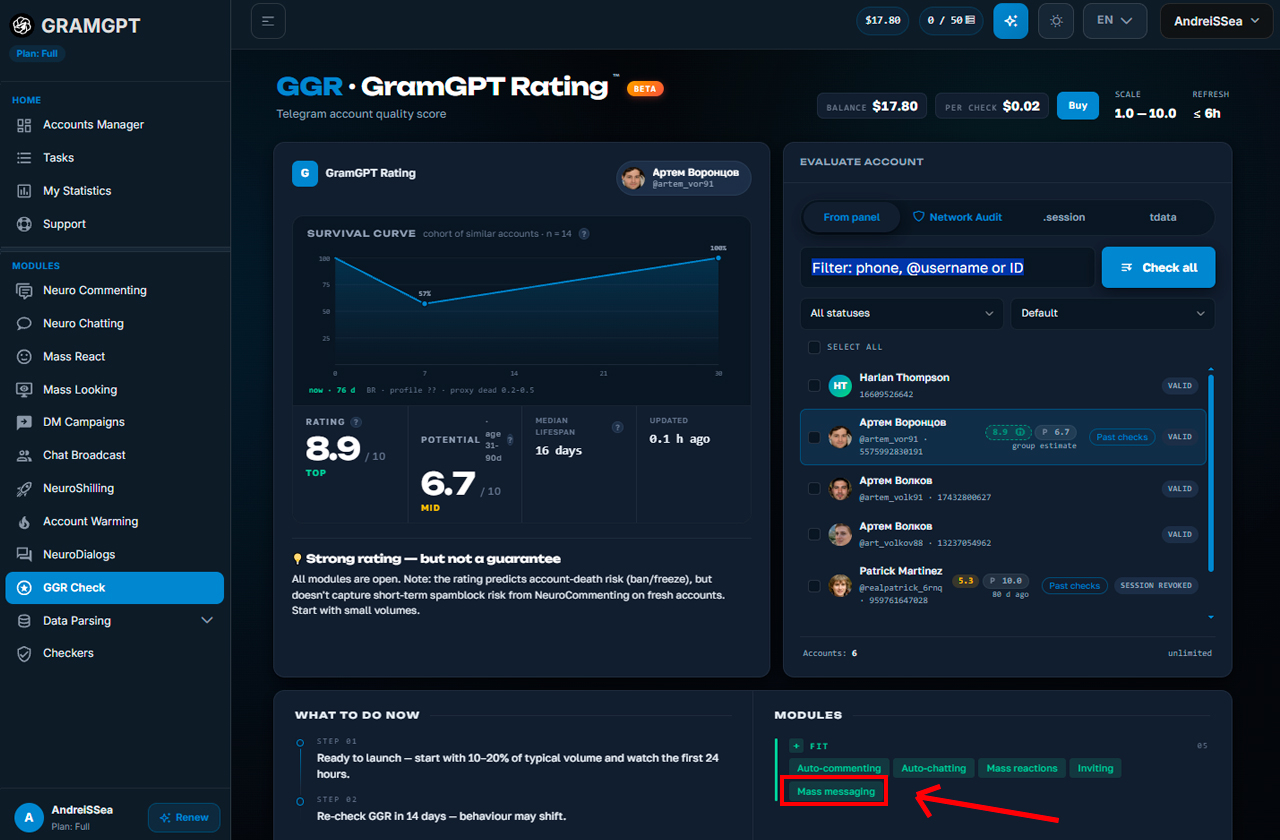Click the Buy button
The image size is (1280, 840).
coord(1078,105)
